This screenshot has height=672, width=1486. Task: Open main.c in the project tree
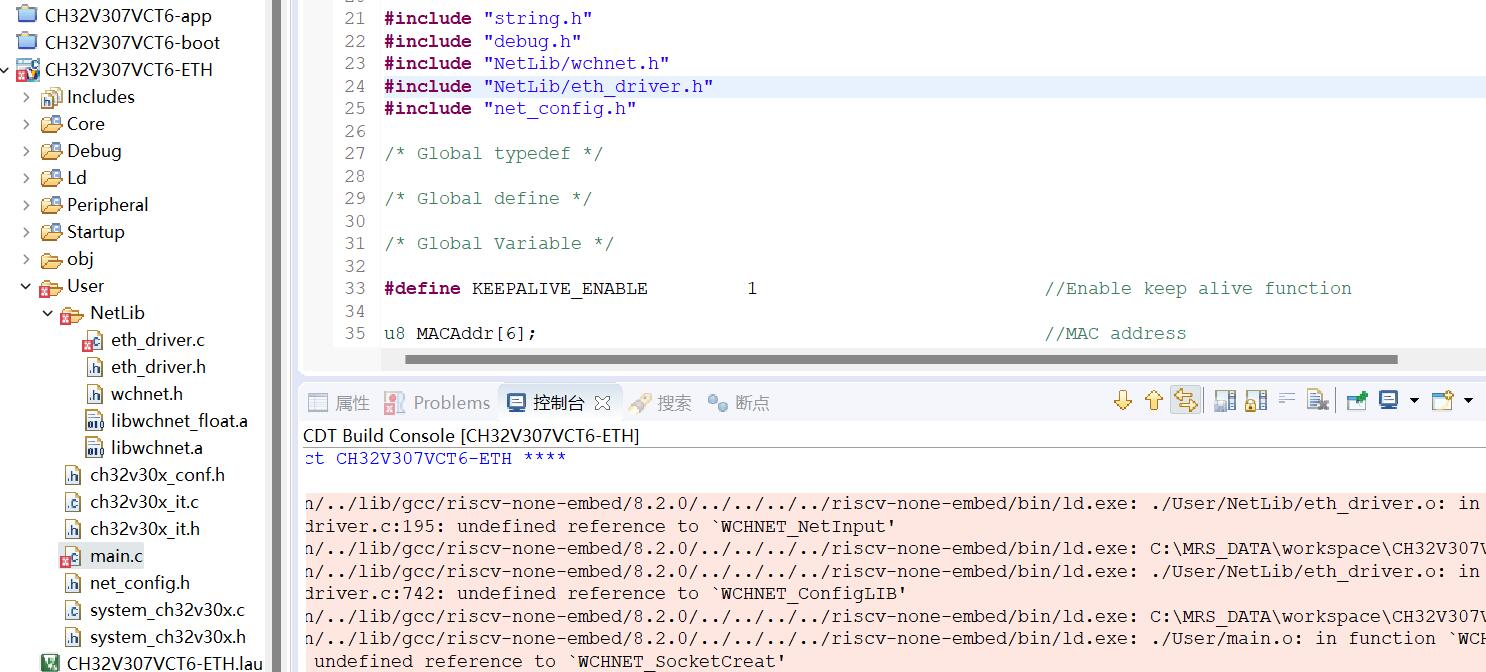[116, 556]
